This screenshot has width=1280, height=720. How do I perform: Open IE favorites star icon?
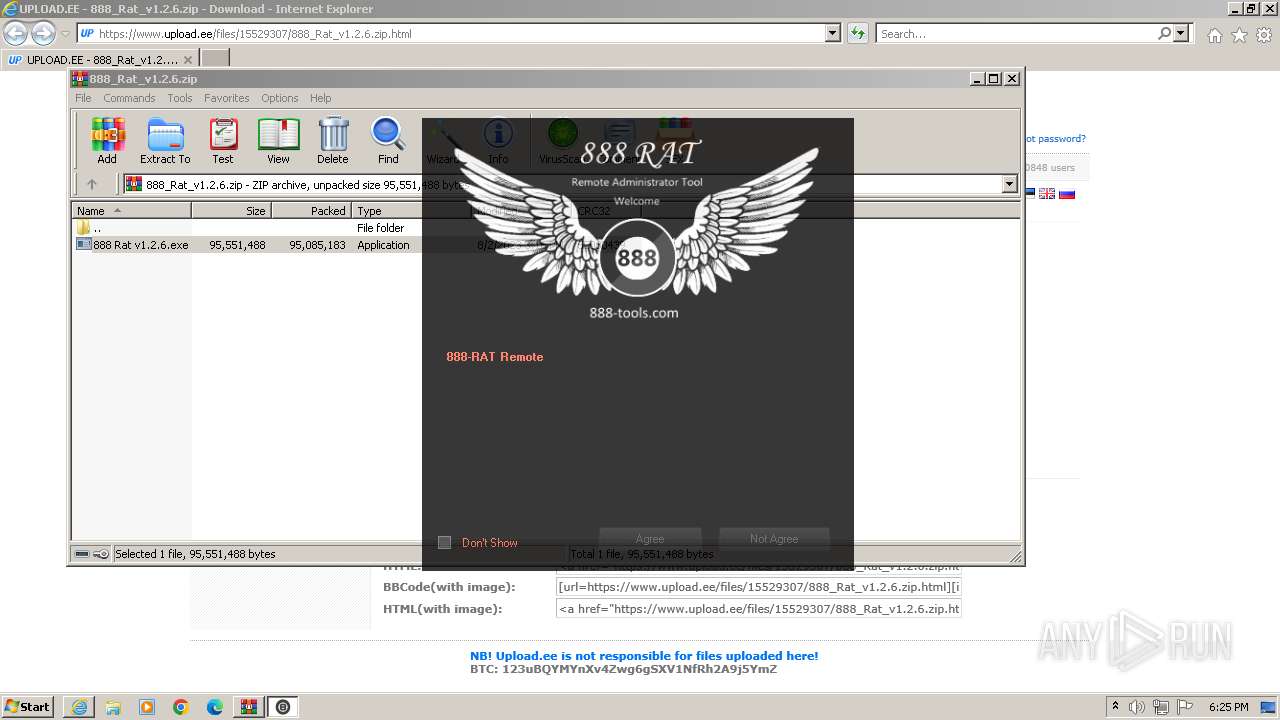[x=1239, y=35]
